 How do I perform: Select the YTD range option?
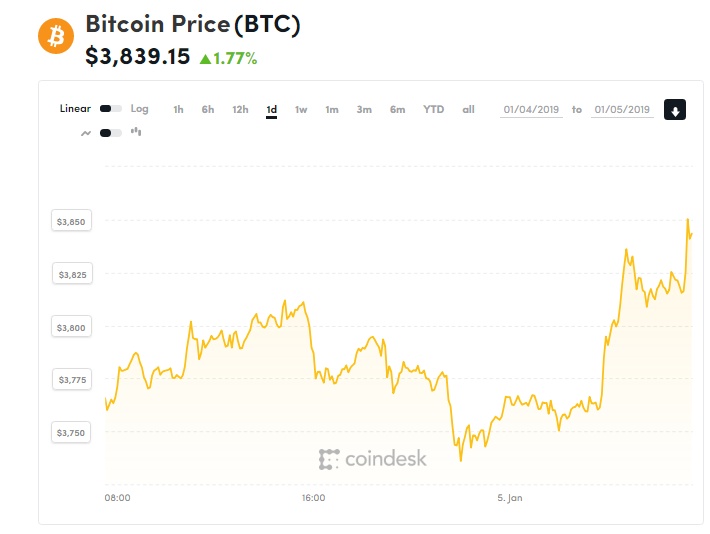[x=433, y=110]
